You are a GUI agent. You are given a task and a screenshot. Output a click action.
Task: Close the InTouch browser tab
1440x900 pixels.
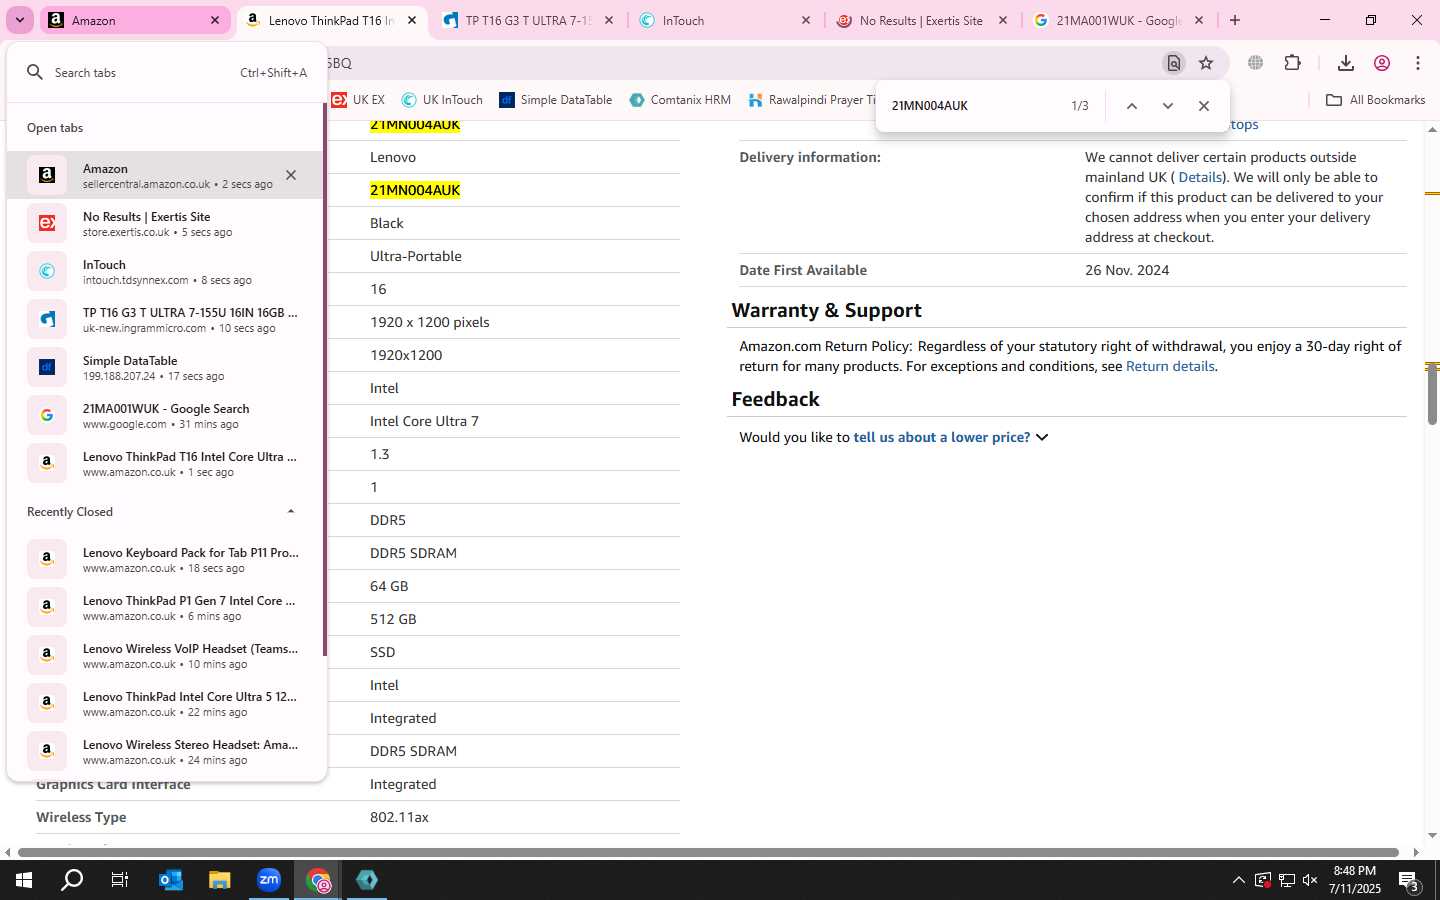coord(806,20)
